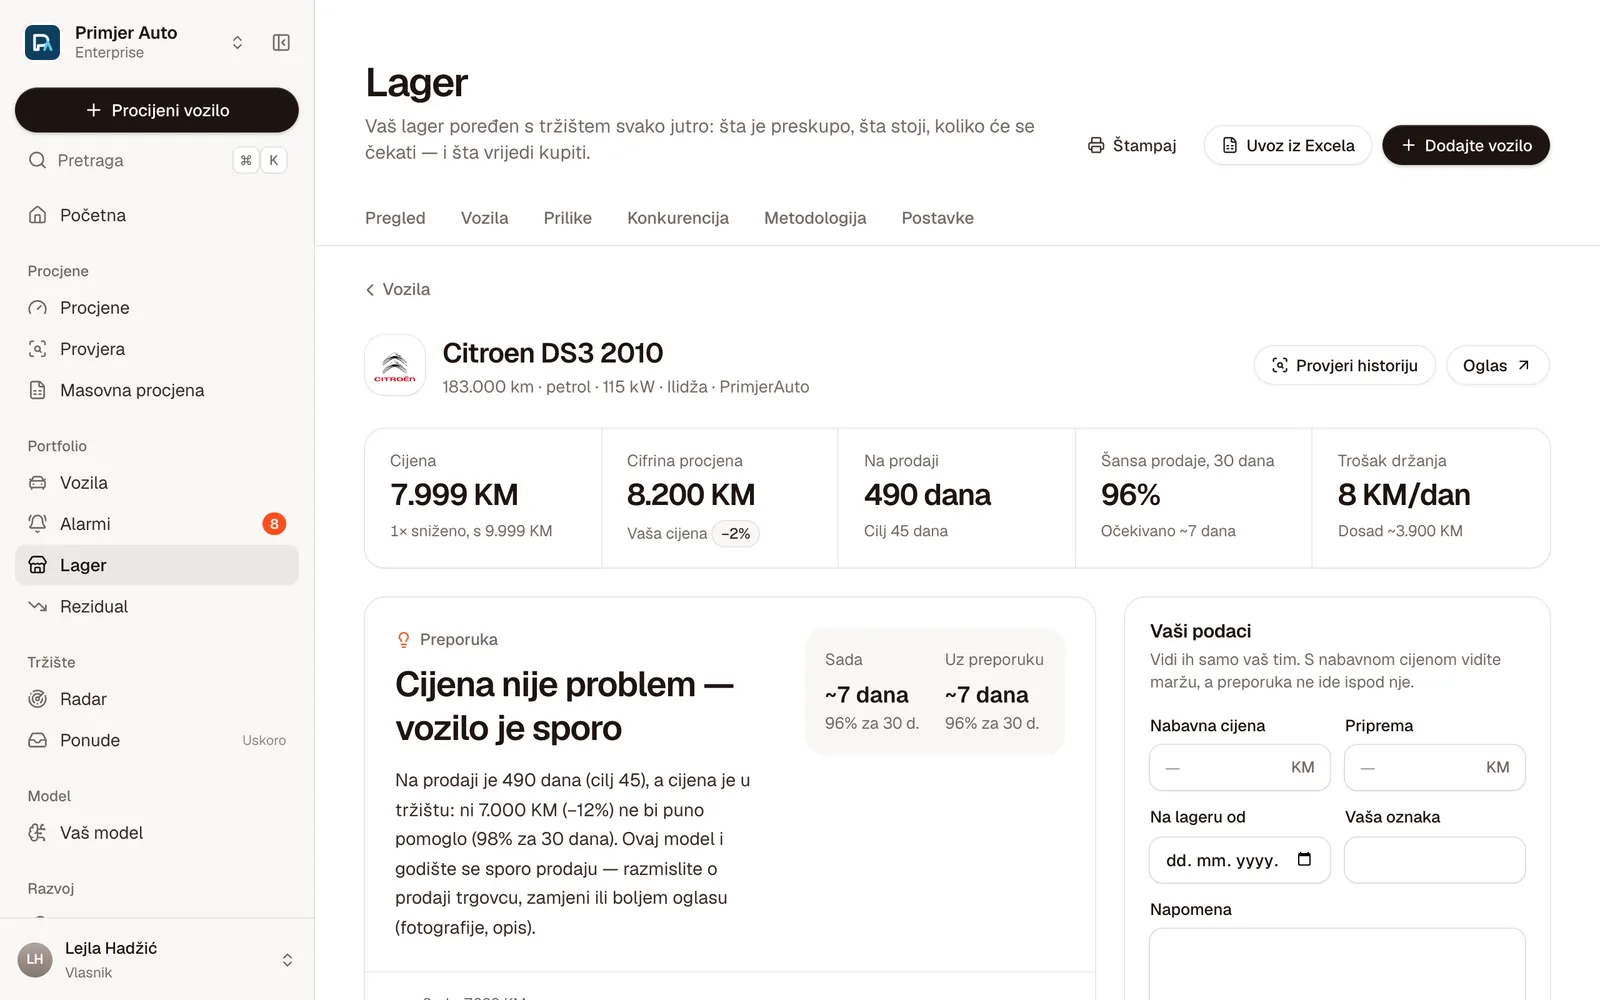
Task: Click the Nabavna cijena input field
Action: tap(1240, 768)
